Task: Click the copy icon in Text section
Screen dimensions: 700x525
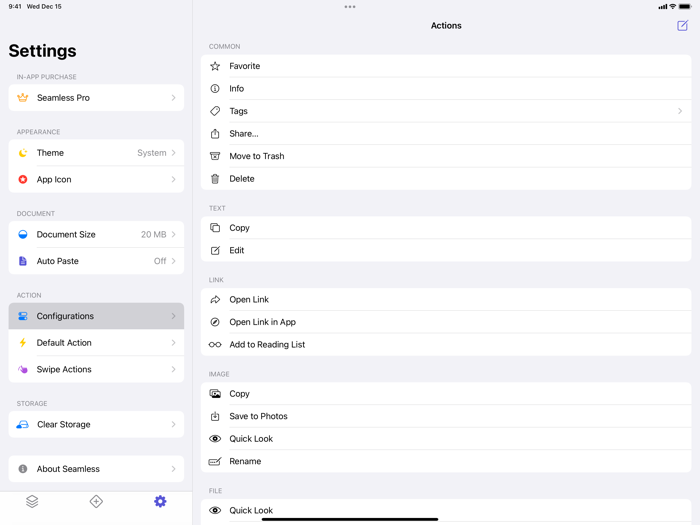Action: pyautogui.click(x=215, y=228)
